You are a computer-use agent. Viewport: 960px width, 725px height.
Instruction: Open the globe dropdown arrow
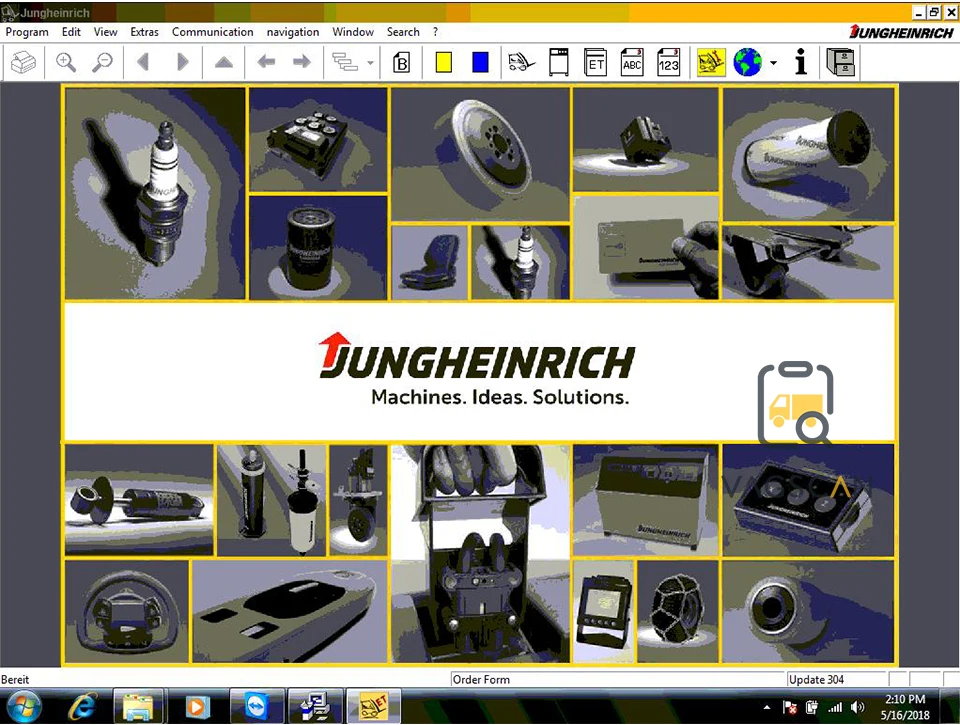tap(773, 63)
